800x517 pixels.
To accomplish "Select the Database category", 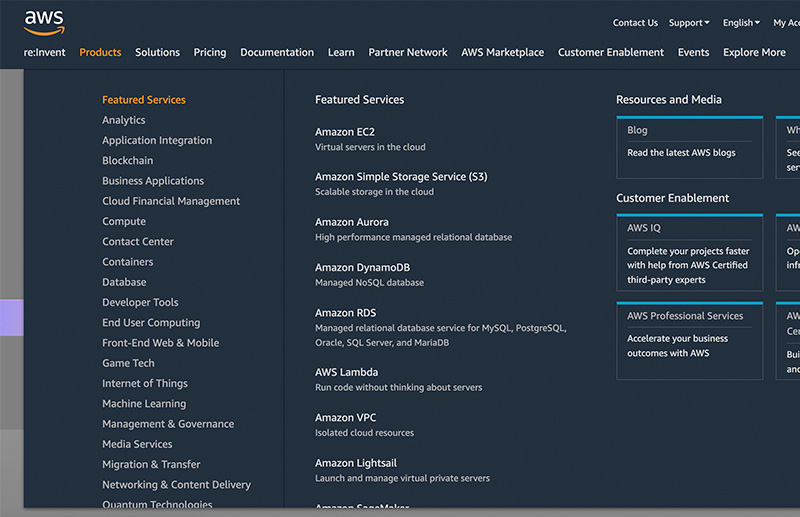I will [124, 282].
